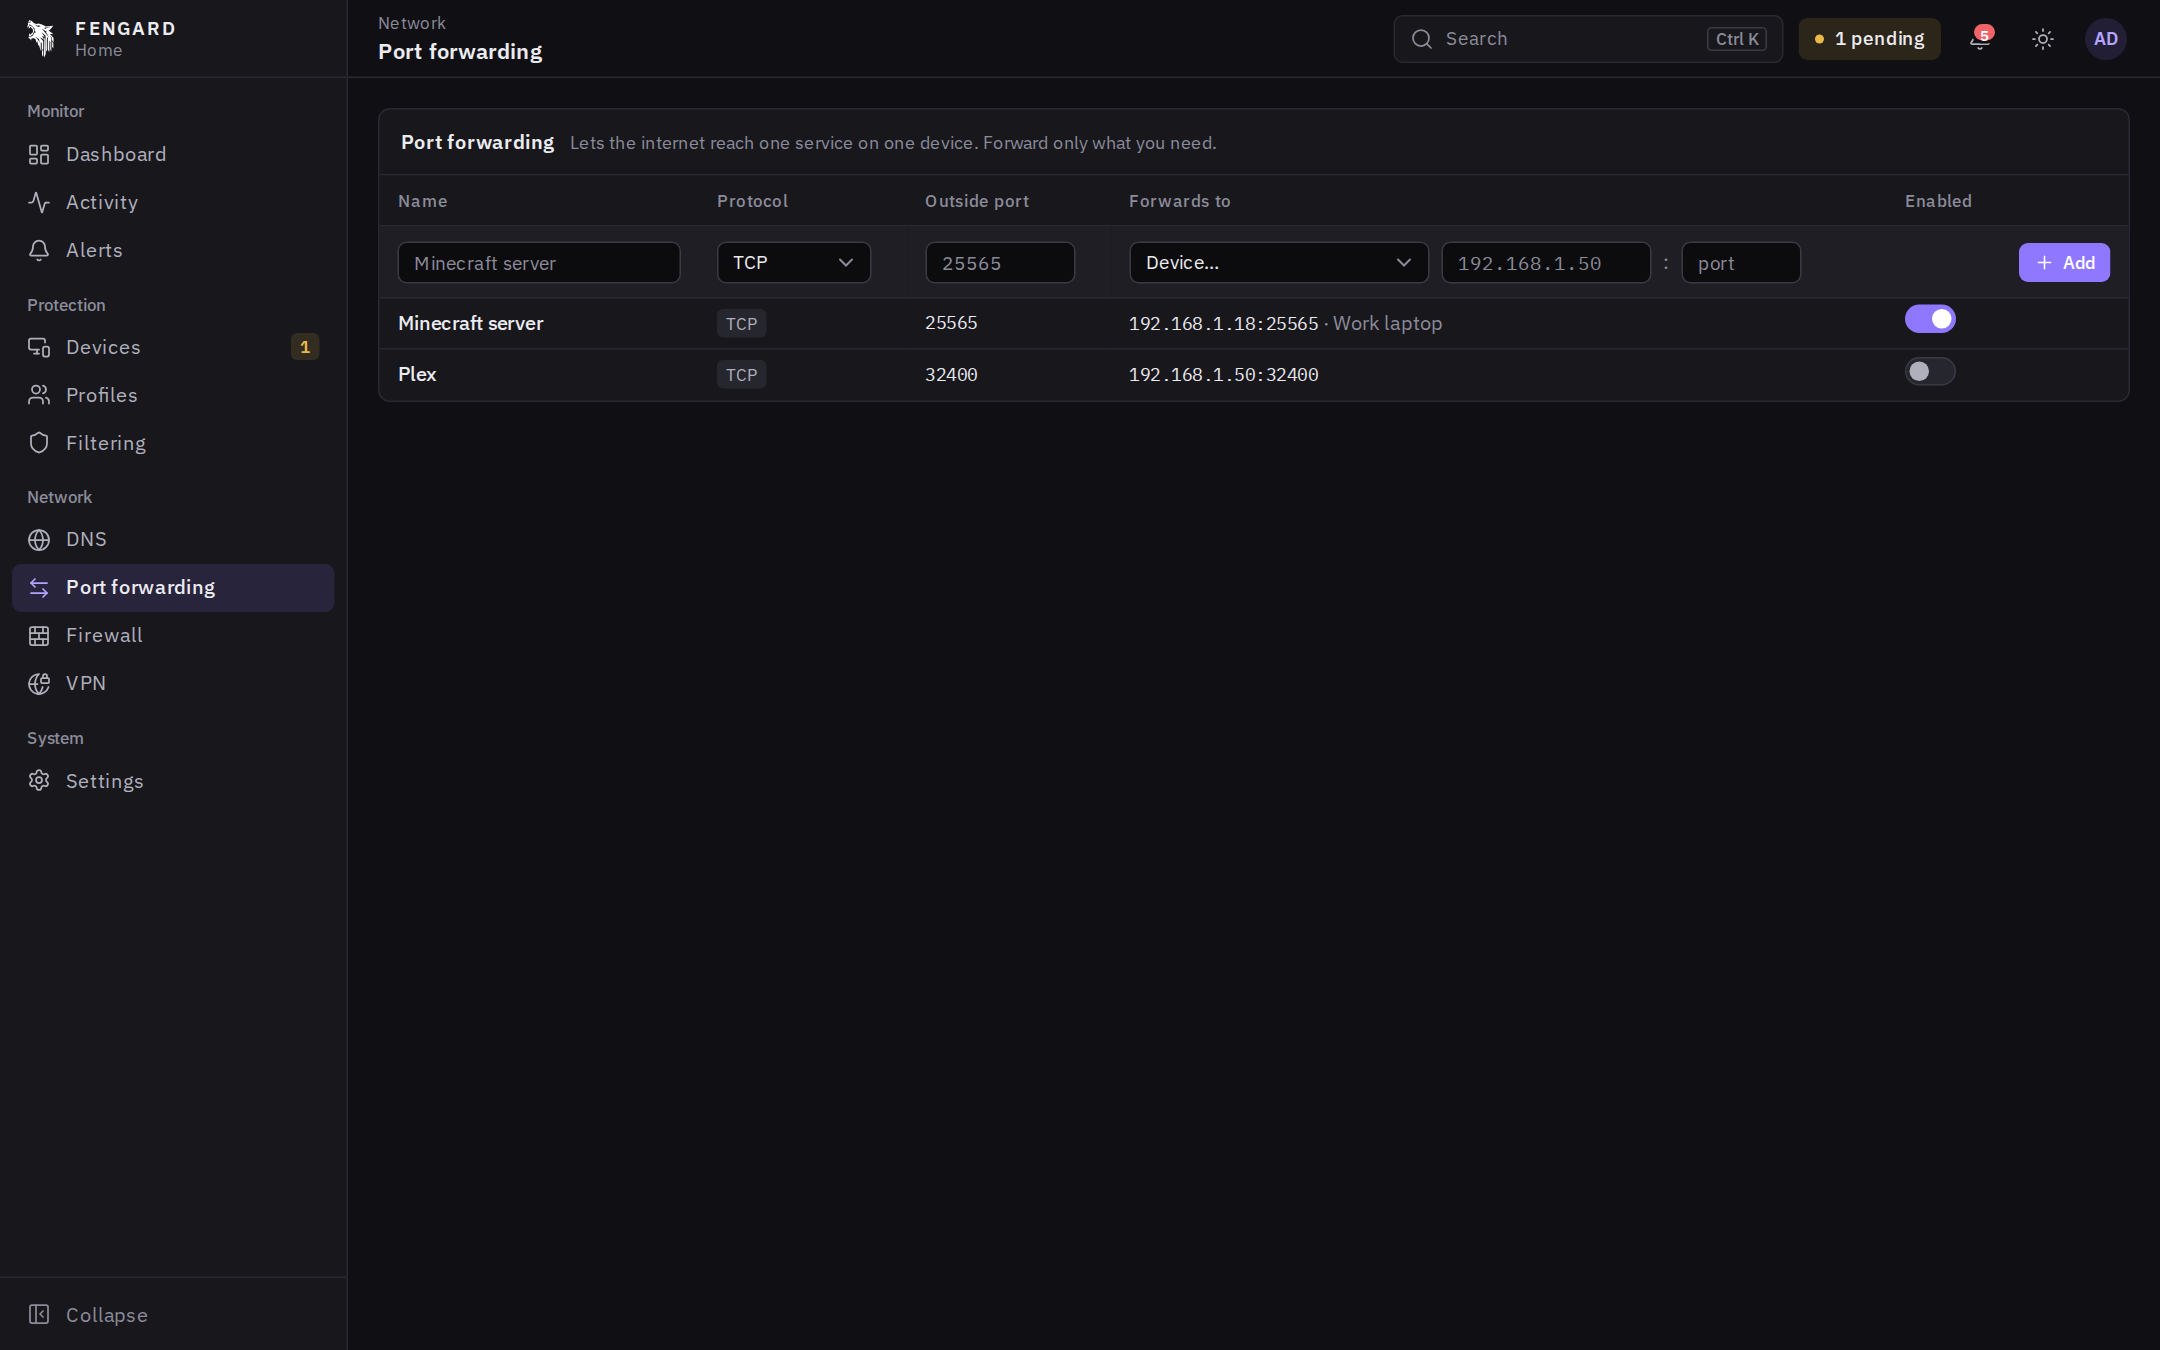Open the Device... selector dropdown

click(1279, 263)
